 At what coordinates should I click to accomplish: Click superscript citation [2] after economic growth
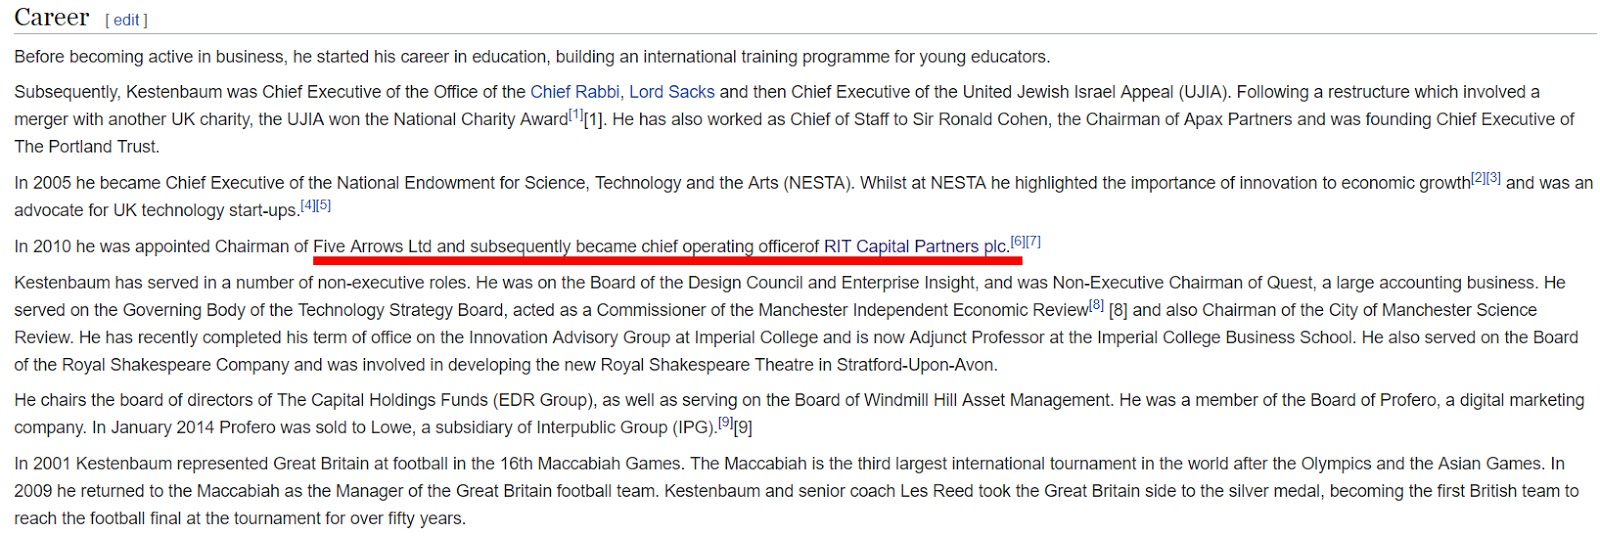tap(1478, 178)
